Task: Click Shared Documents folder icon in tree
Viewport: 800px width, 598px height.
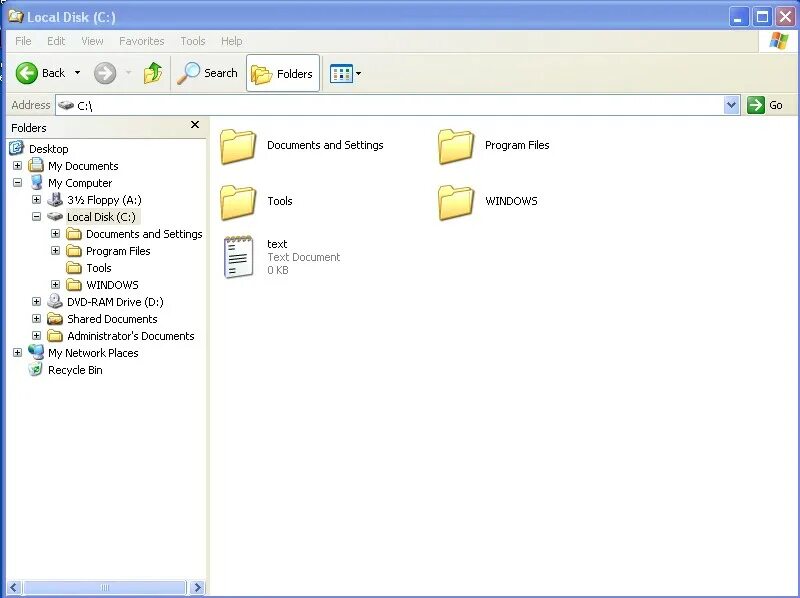Action: tap(55, 319)
